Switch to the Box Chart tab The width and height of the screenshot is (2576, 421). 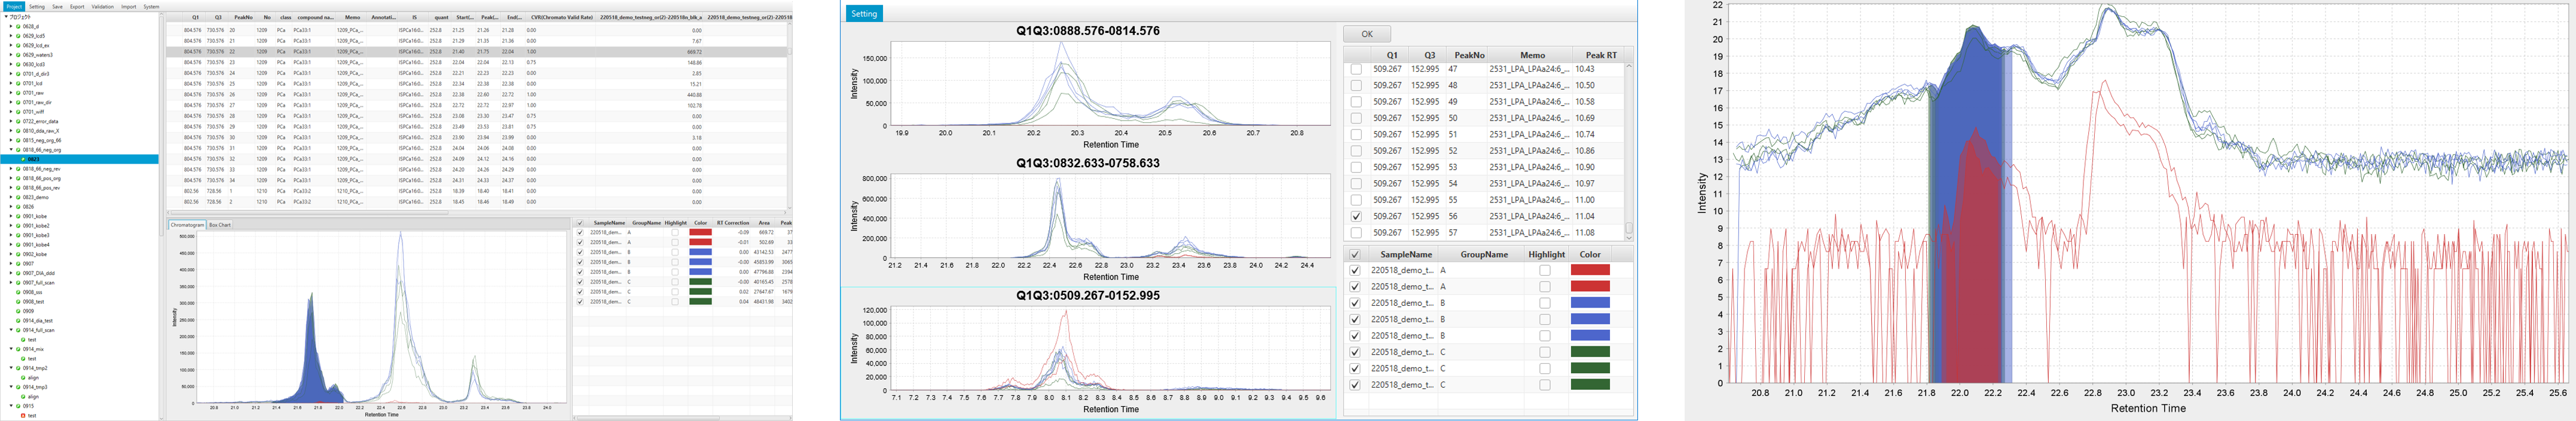pyautogui.click(x=220, y=225)
